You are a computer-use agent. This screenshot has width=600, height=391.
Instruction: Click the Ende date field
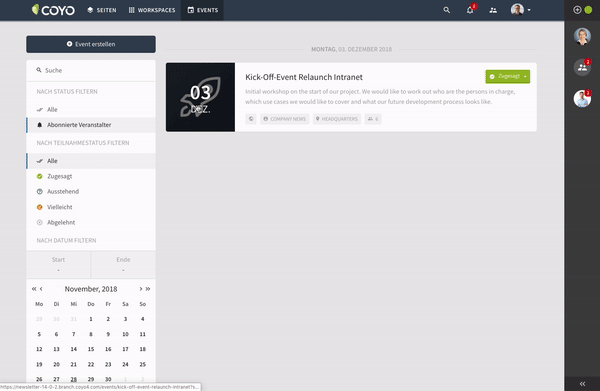point(123,264)
